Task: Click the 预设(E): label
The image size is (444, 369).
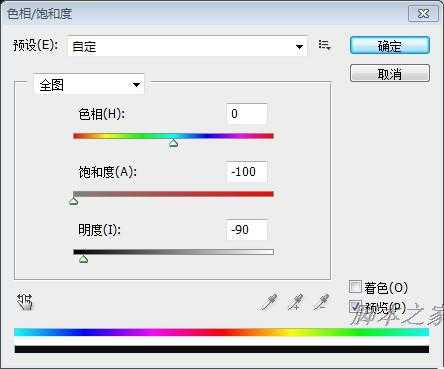Action: 36,45
